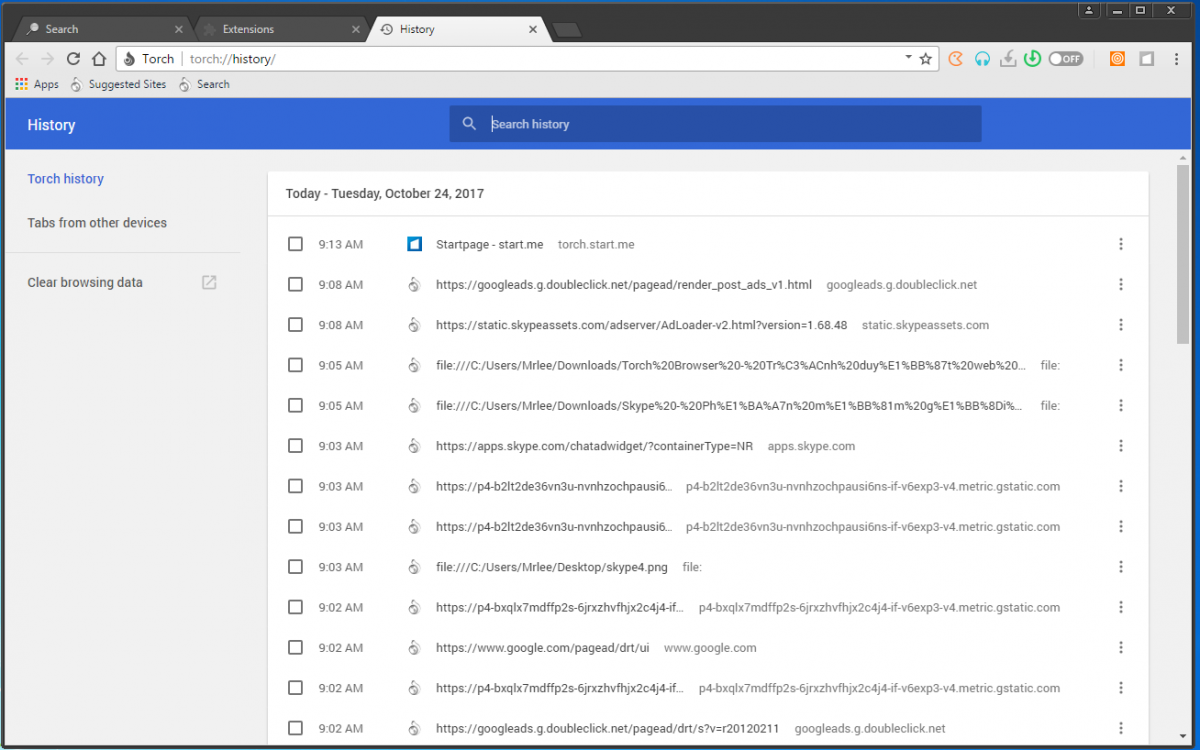
Task: Click the gray media grabber download icon
Action: coord(1008,59)
